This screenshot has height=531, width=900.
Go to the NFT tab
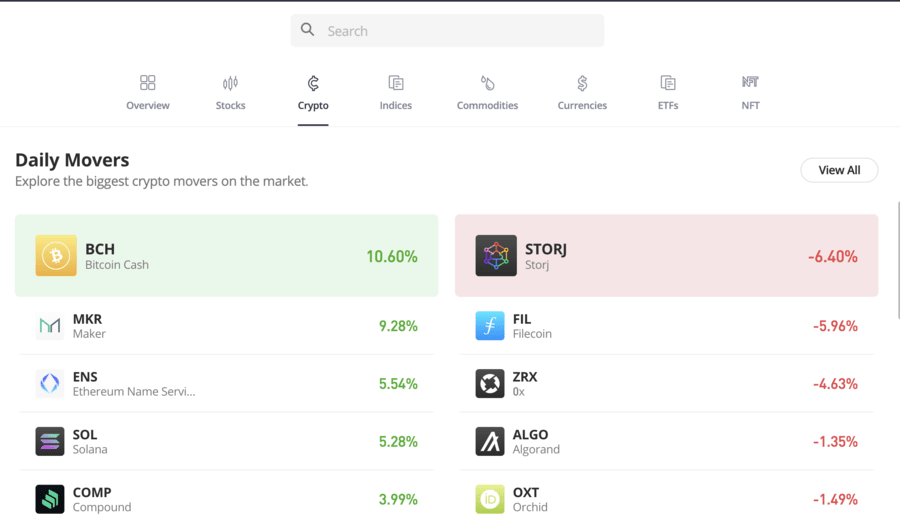[750, 93]
